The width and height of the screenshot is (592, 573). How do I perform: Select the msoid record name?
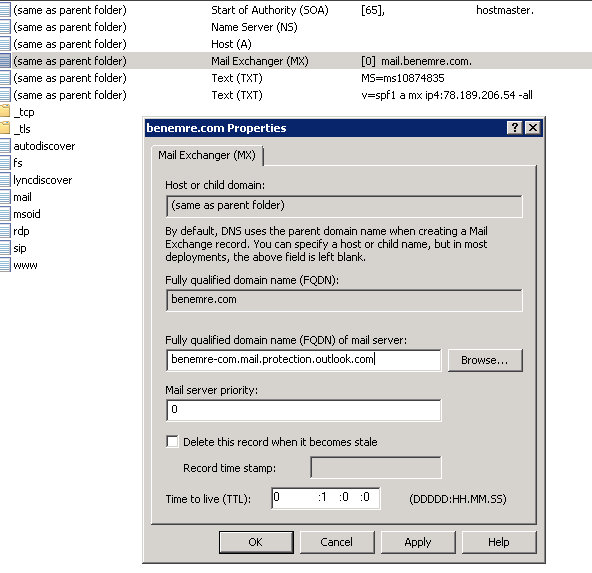(x=27, y=214)
